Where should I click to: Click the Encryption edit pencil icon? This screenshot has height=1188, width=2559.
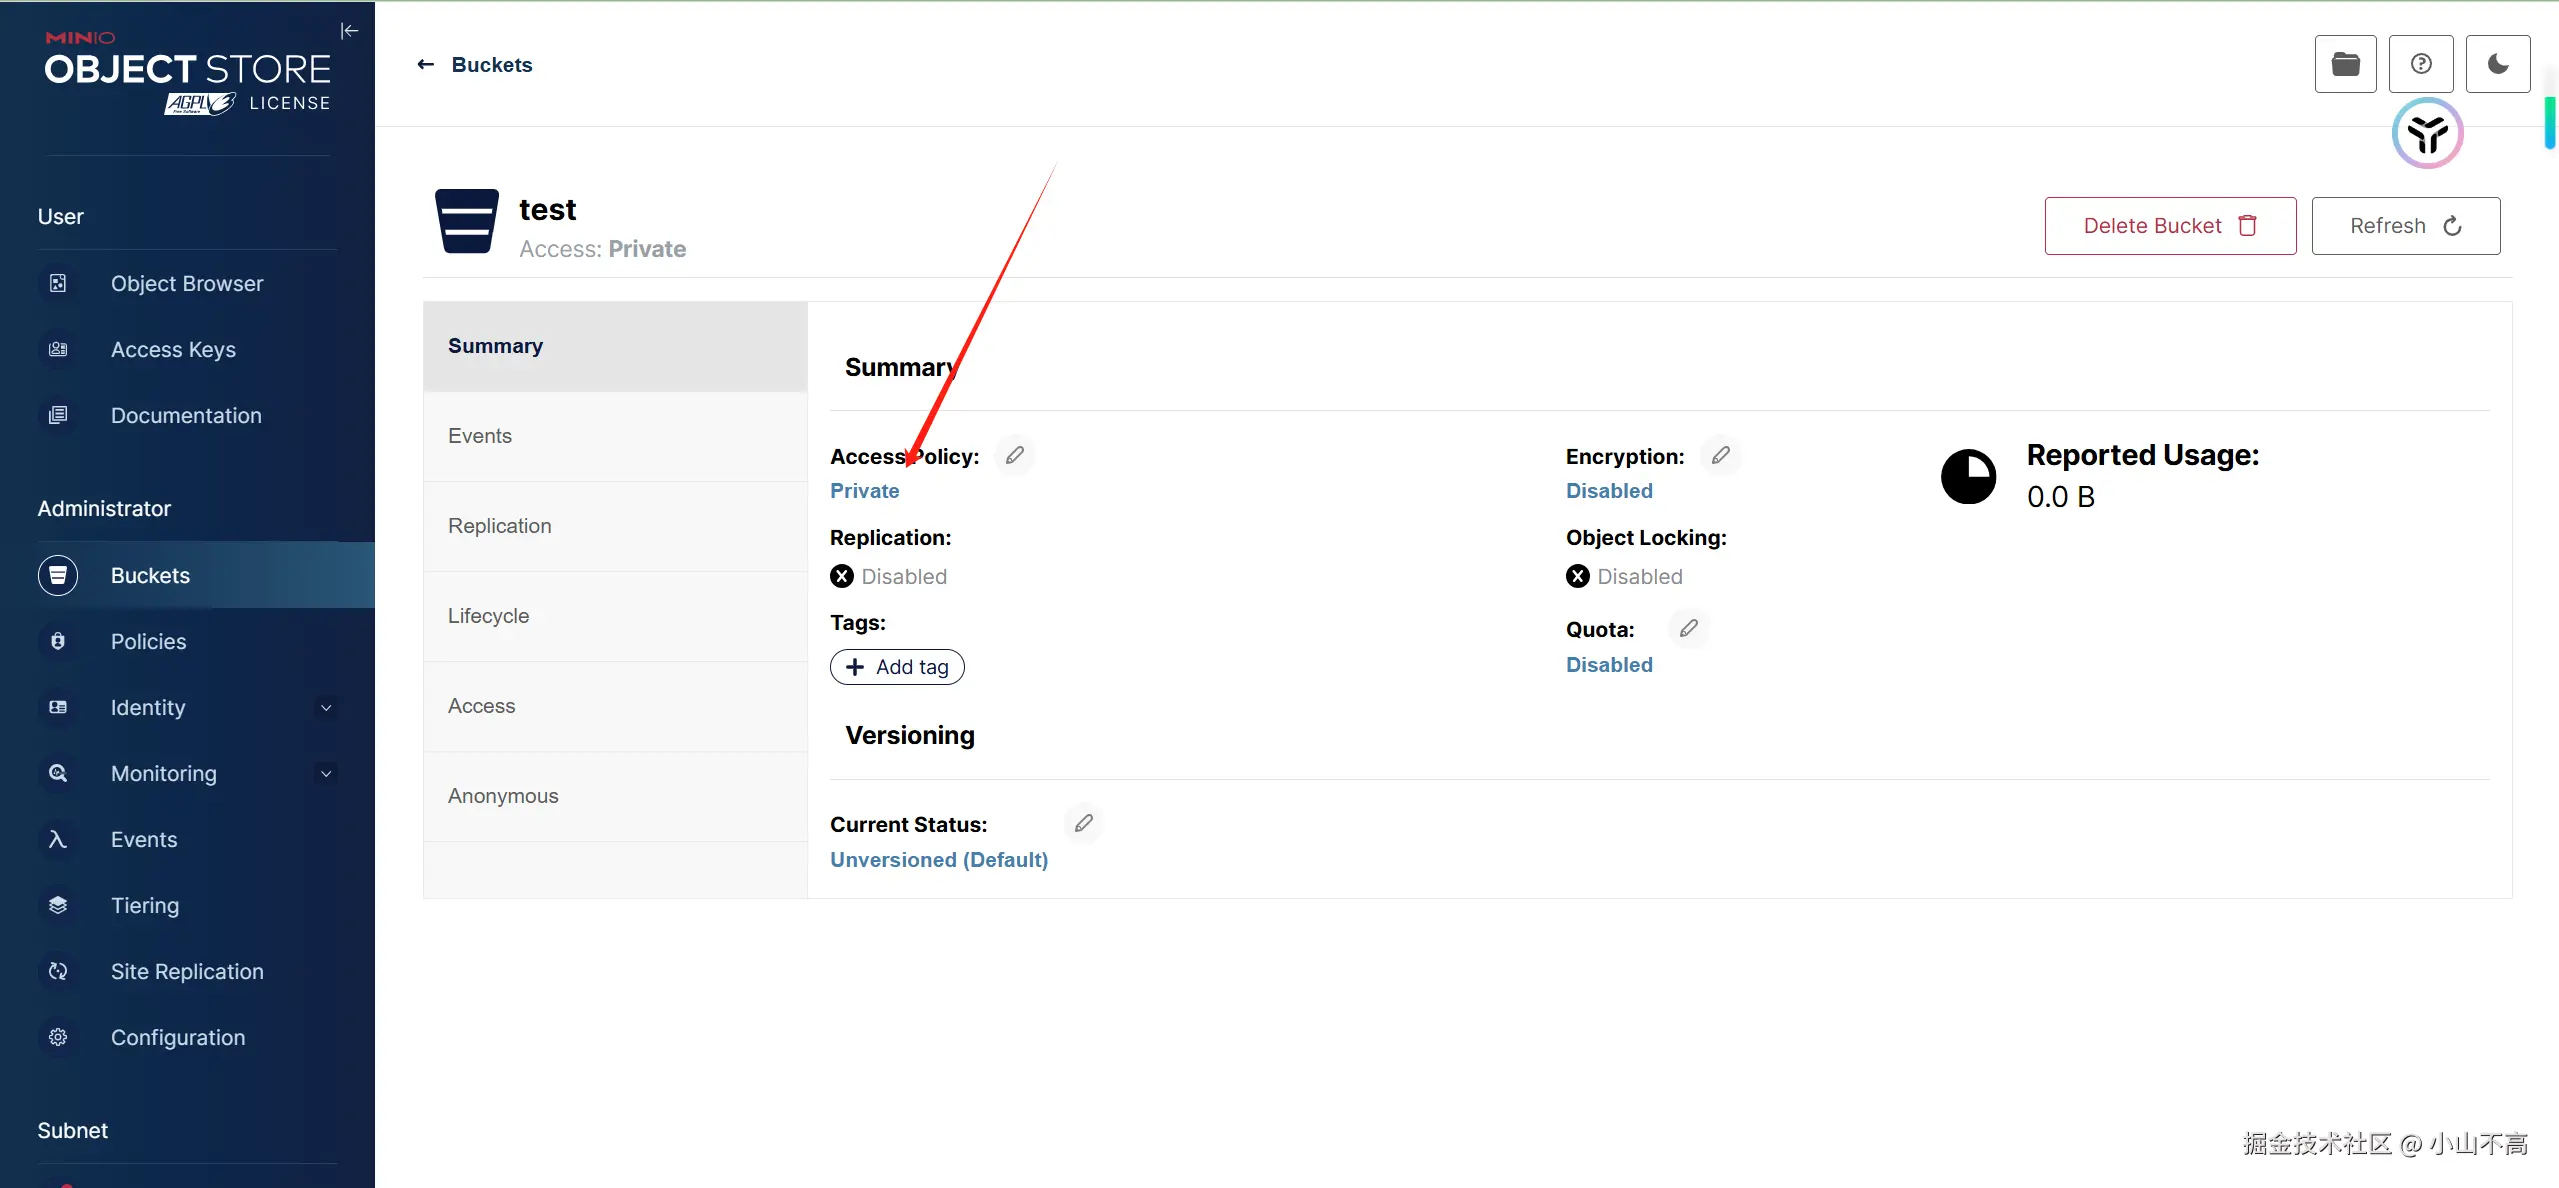point(1721,456)
